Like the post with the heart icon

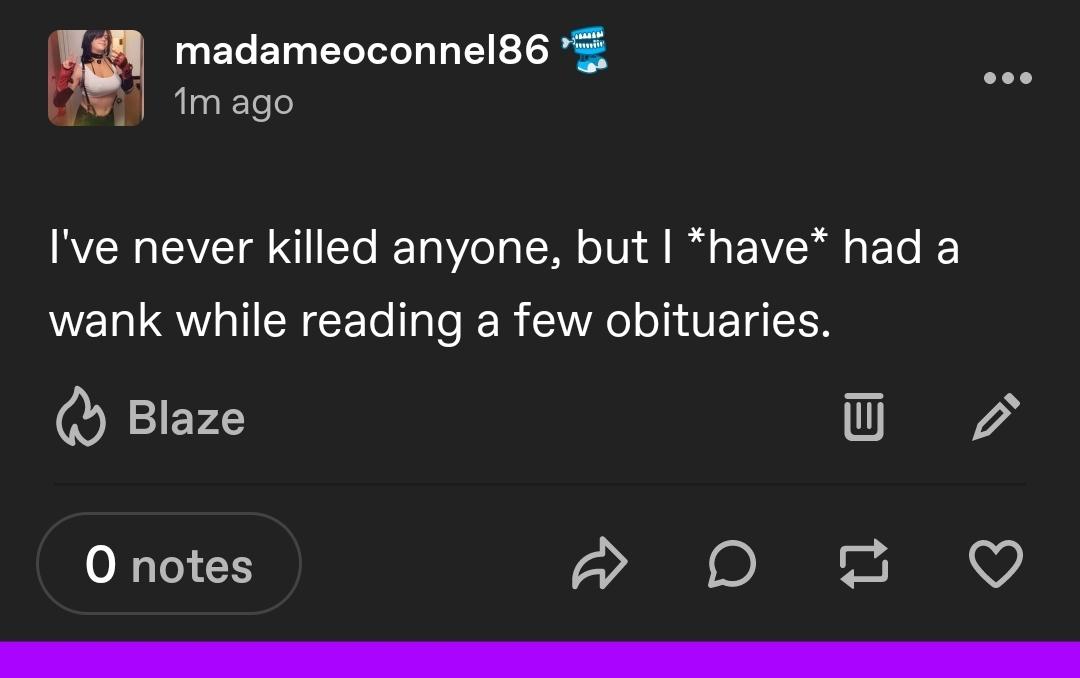coord(996,563)
